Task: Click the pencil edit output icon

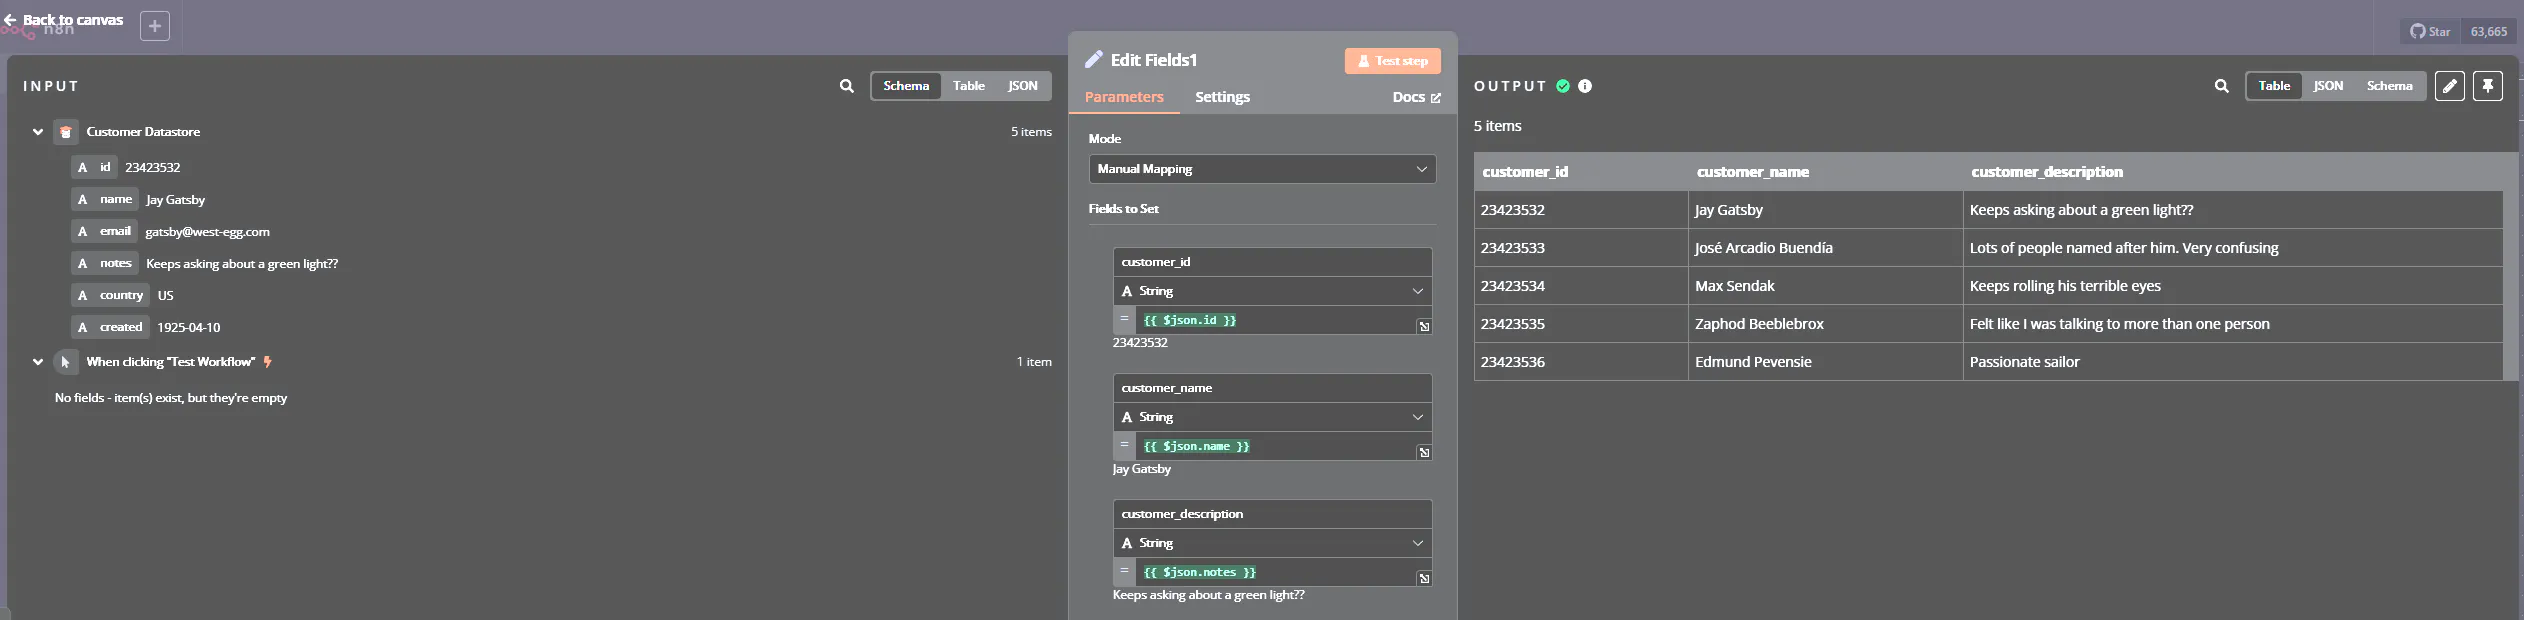Action: pyautogui.click(x=2449, y=86)
